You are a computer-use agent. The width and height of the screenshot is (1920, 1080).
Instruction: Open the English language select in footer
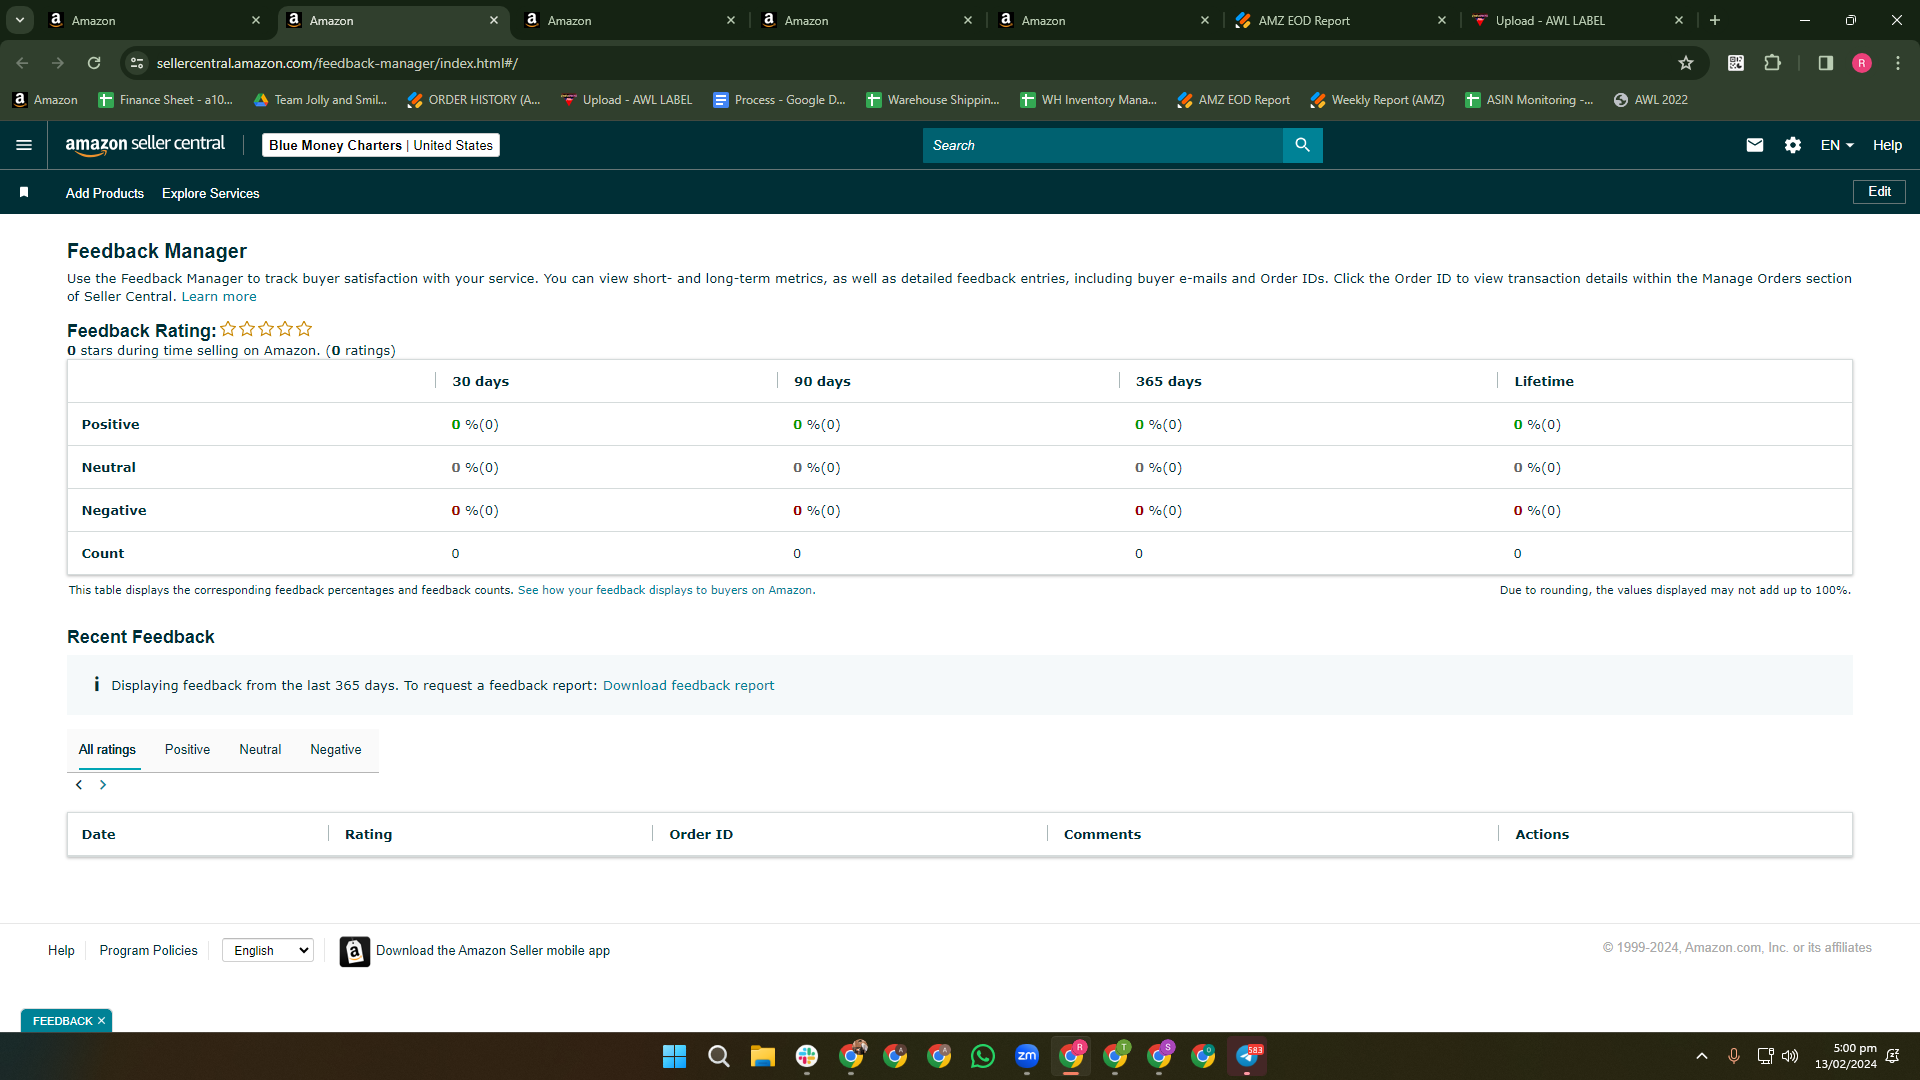pyautogui.click(x=268, y=950)
